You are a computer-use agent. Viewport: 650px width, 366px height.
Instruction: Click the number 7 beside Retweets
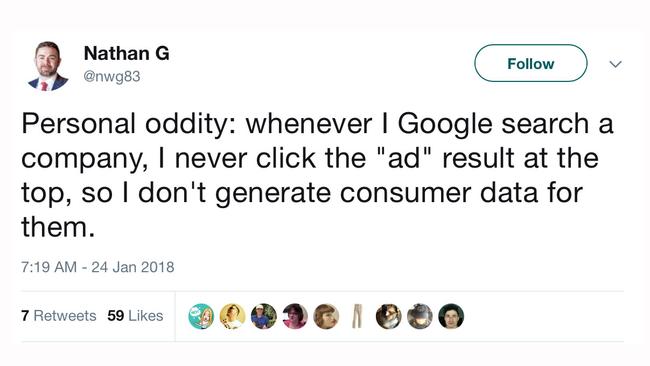25,316
